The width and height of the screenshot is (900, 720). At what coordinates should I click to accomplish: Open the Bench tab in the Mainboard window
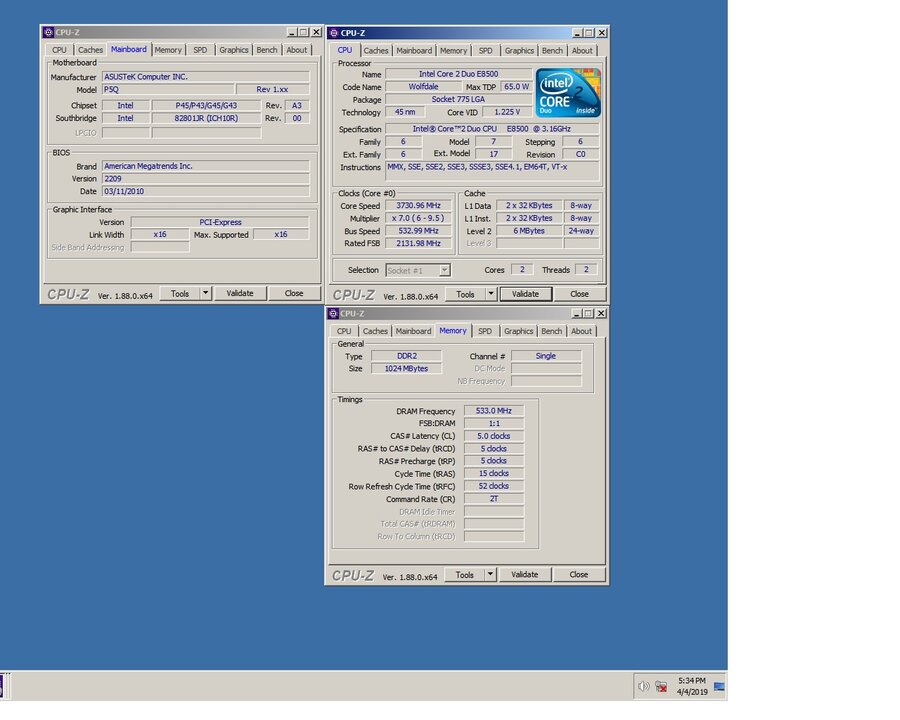pos(266,50)
